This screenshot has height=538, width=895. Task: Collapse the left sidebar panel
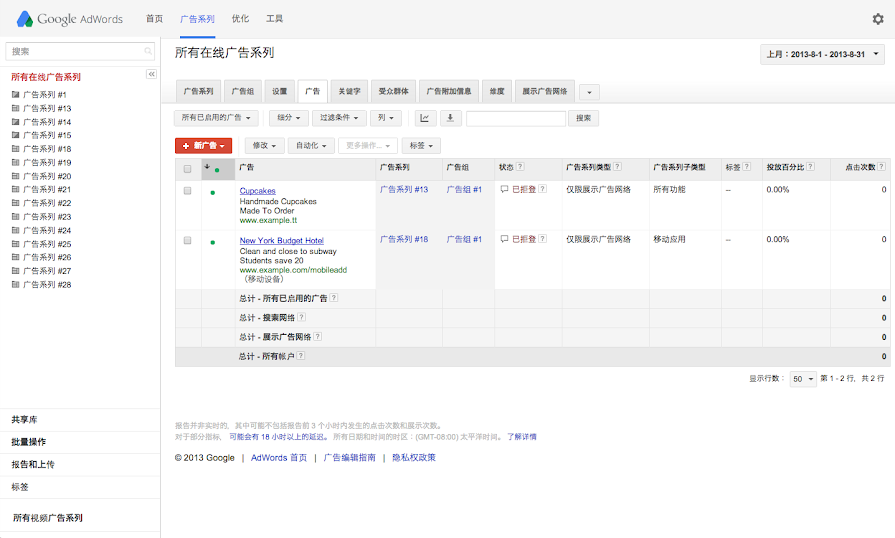[152, 75]
